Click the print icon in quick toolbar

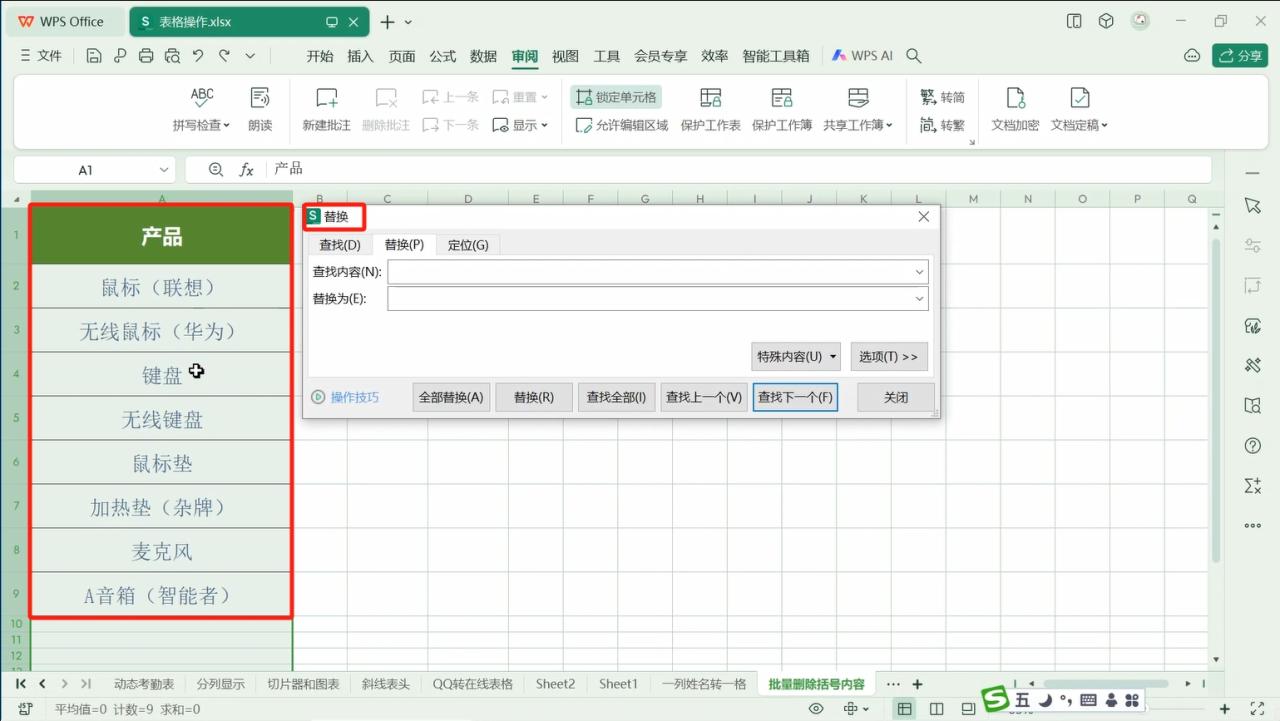point(146,56)
